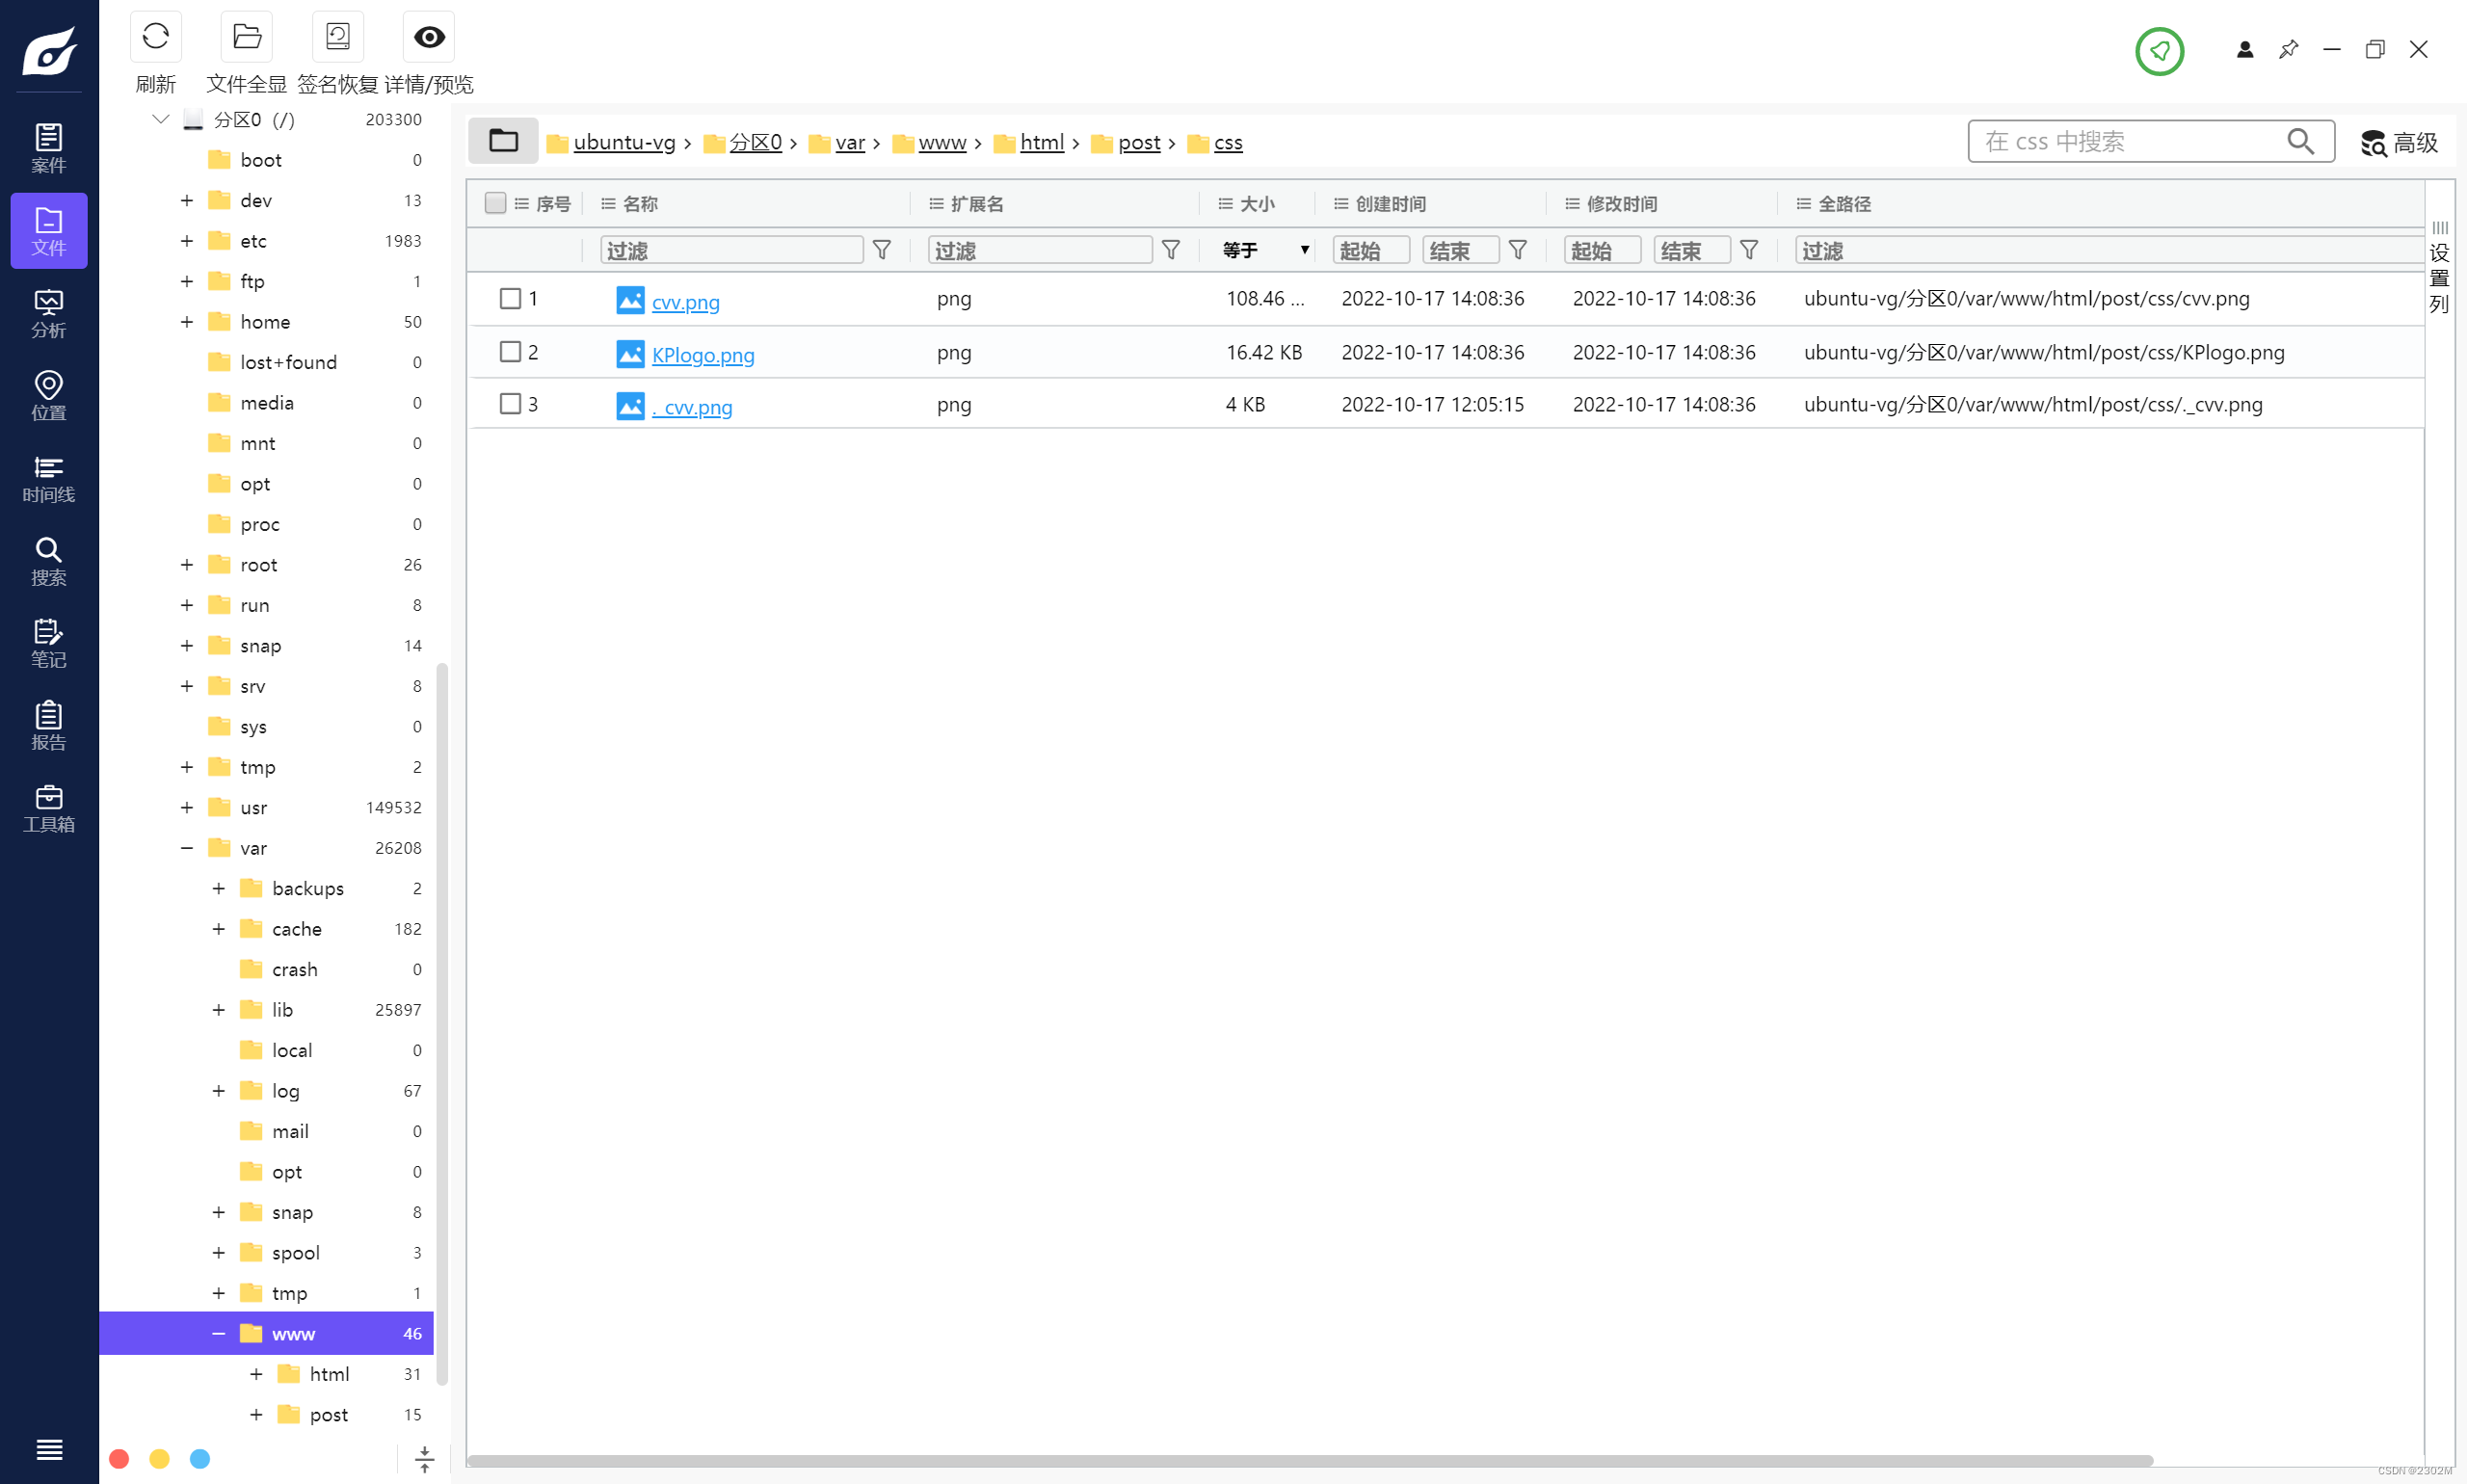Click the Refresh (刷新) toolbar icon
The image size is (2467, 1484).
155,38
